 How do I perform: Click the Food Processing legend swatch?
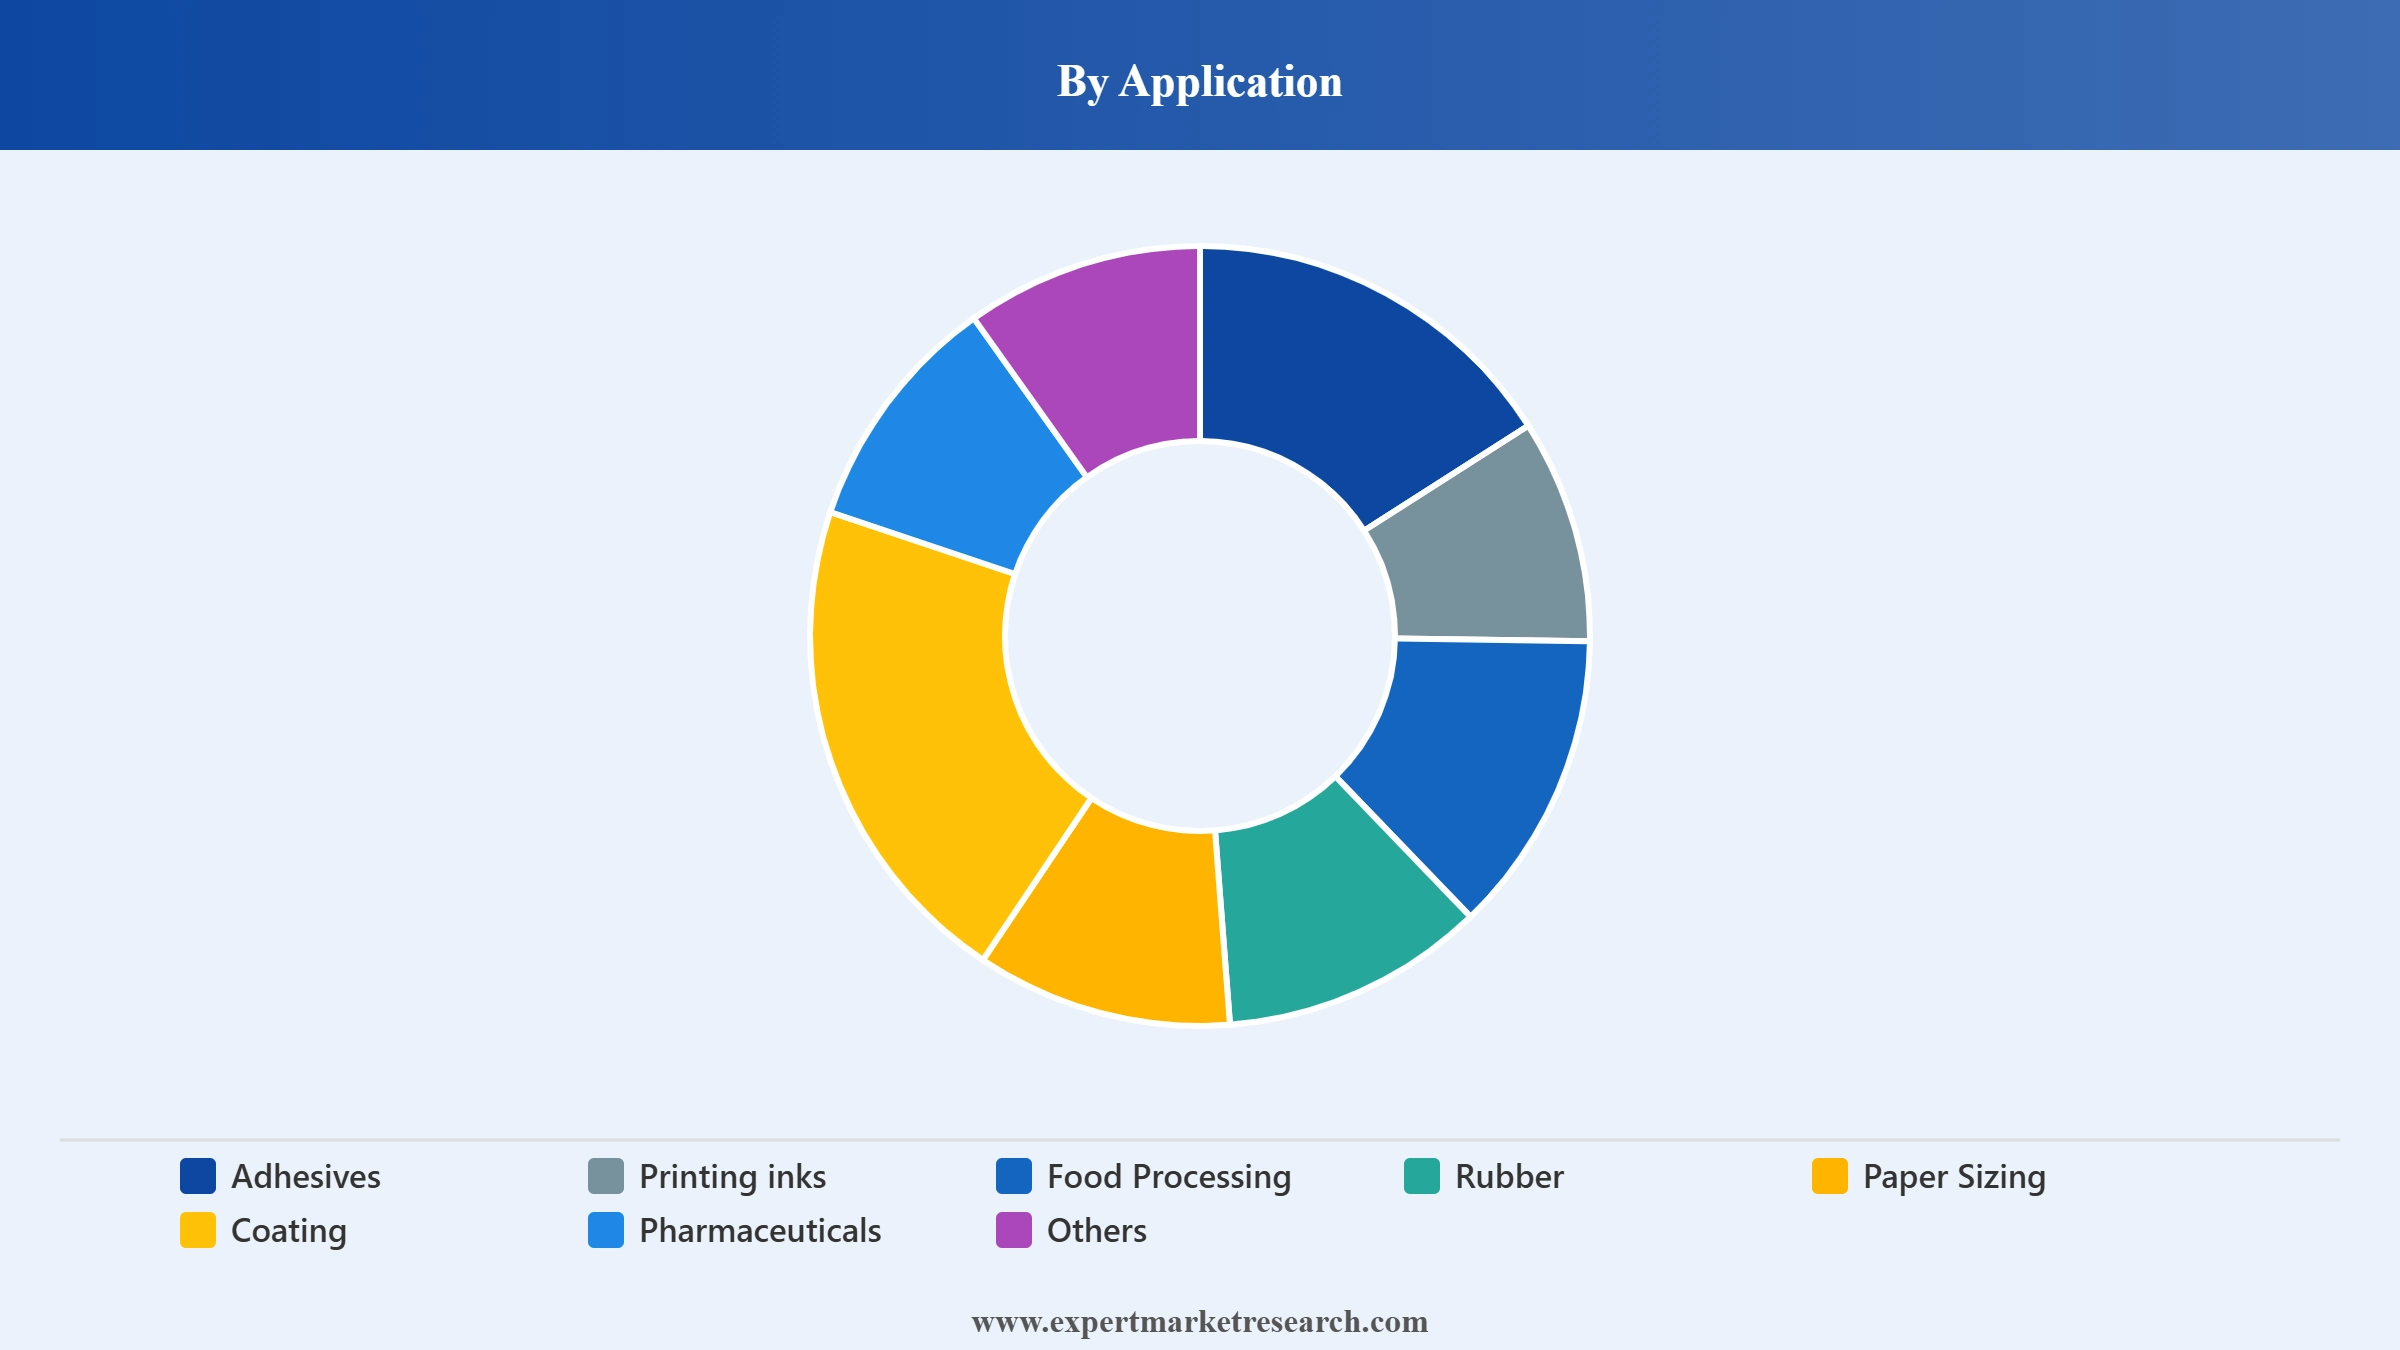click(x=1014, y=1176)
